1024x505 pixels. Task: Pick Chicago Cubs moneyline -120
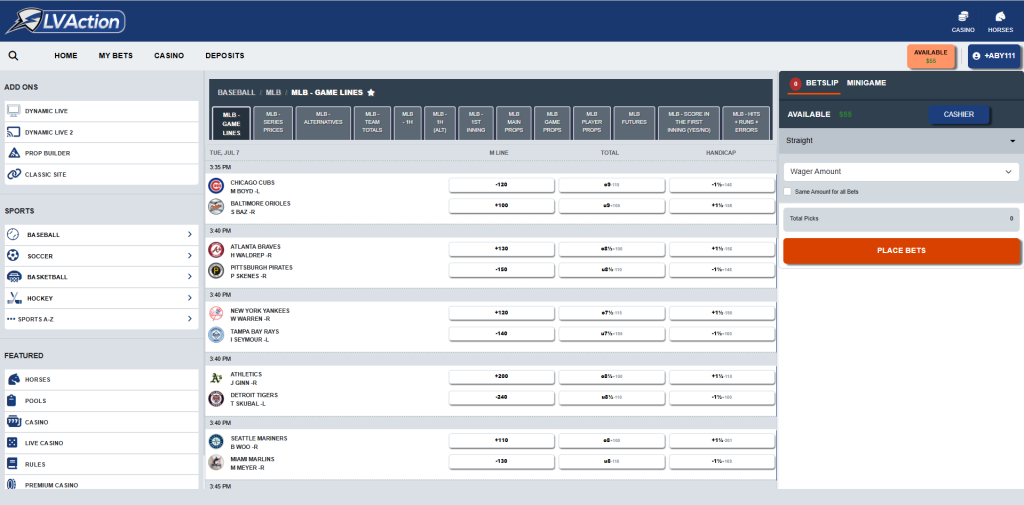[x=502, y=185]
